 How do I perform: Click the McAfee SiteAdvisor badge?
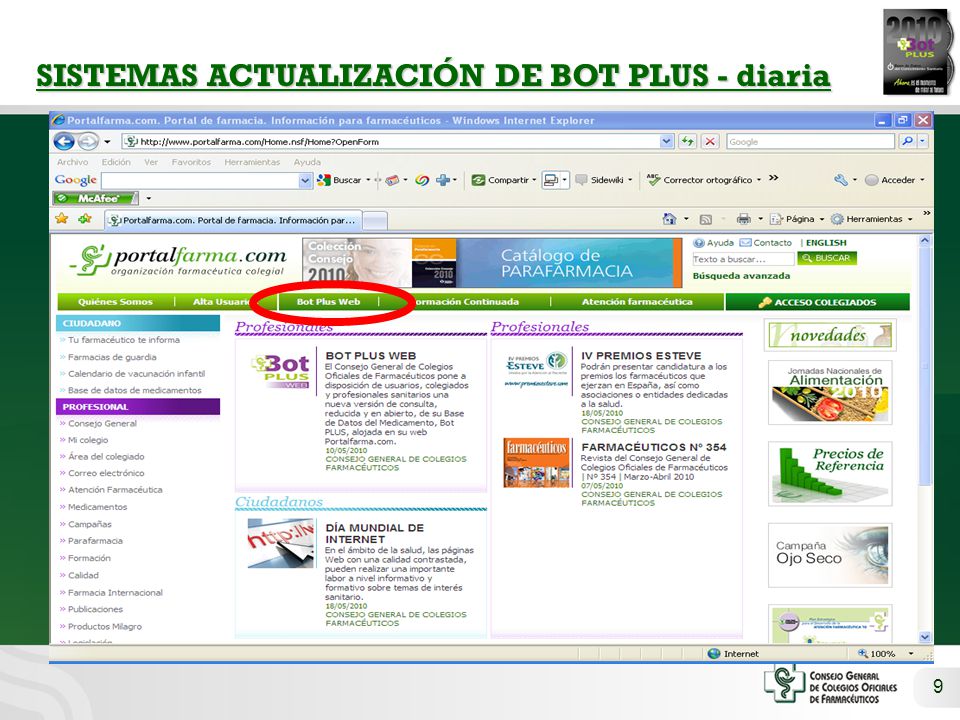pos(95,198)
